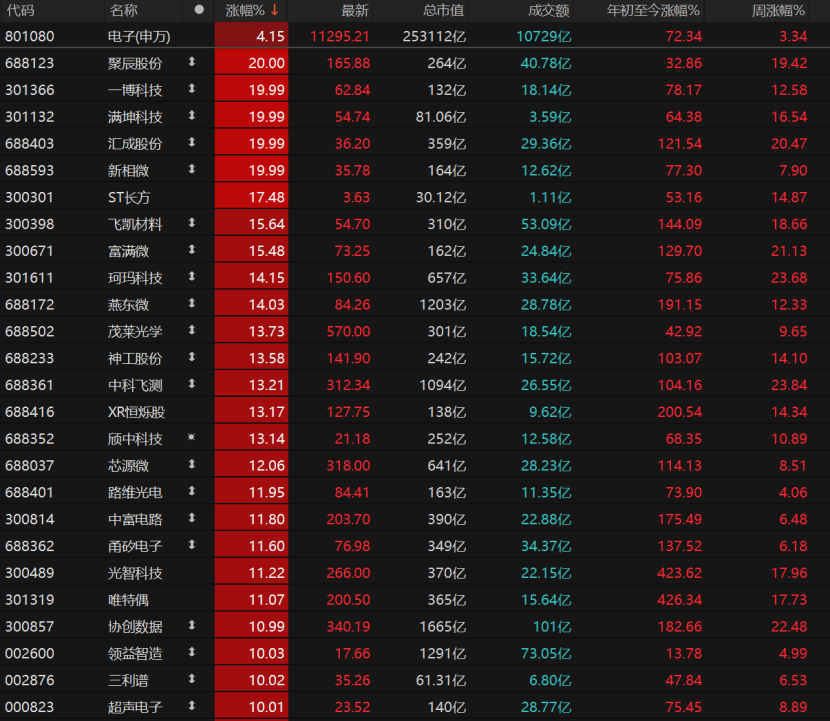Click the marker icon beside 汇成股份

(x=192, y=142)
